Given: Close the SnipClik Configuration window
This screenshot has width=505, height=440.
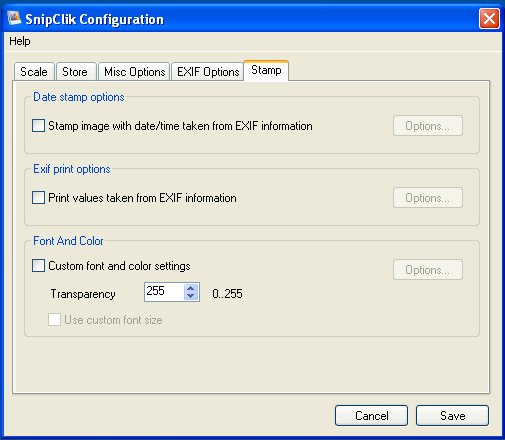Looking at the screenshot, I should pos(489,19).
